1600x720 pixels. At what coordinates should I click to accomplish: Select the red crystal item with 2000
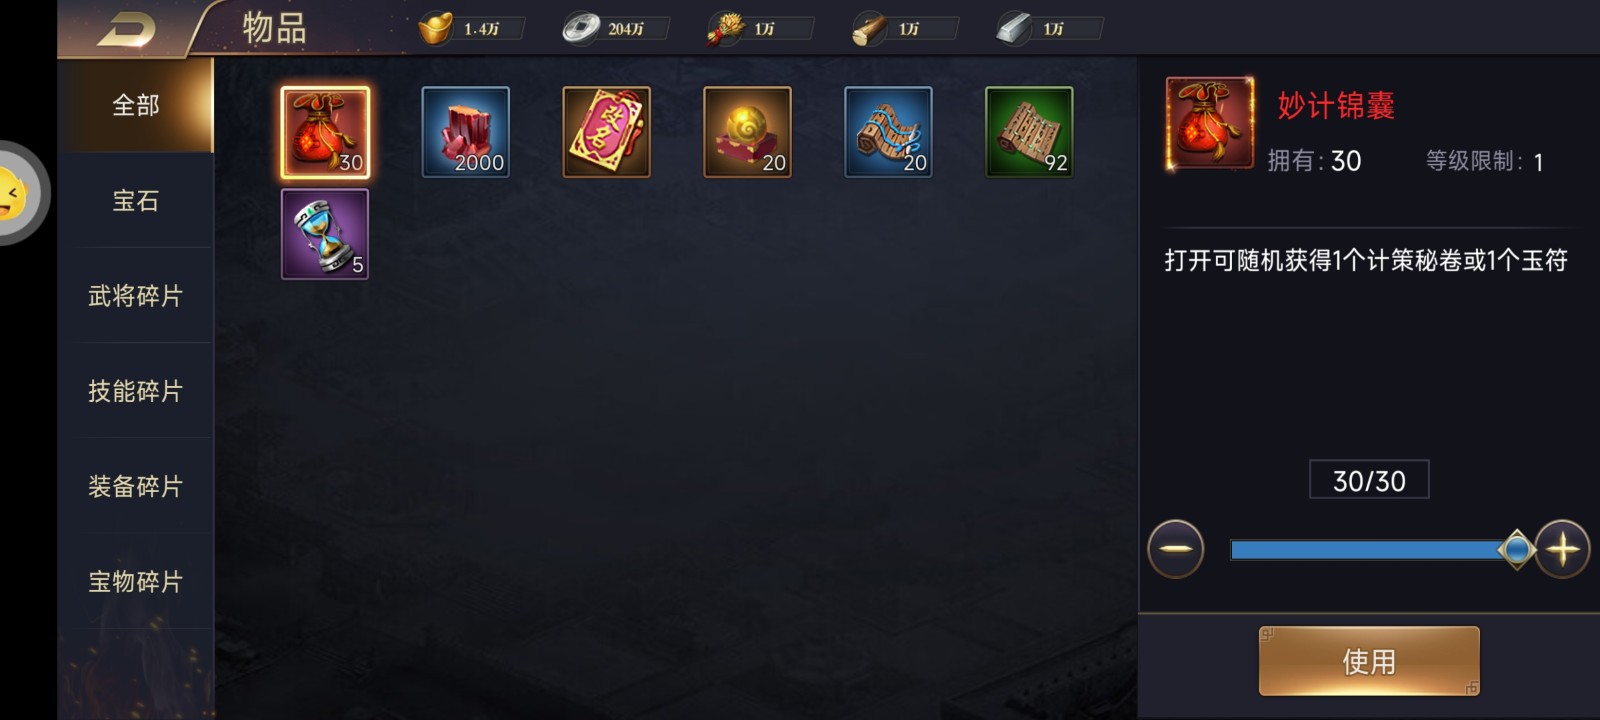[x=465, y=132]
